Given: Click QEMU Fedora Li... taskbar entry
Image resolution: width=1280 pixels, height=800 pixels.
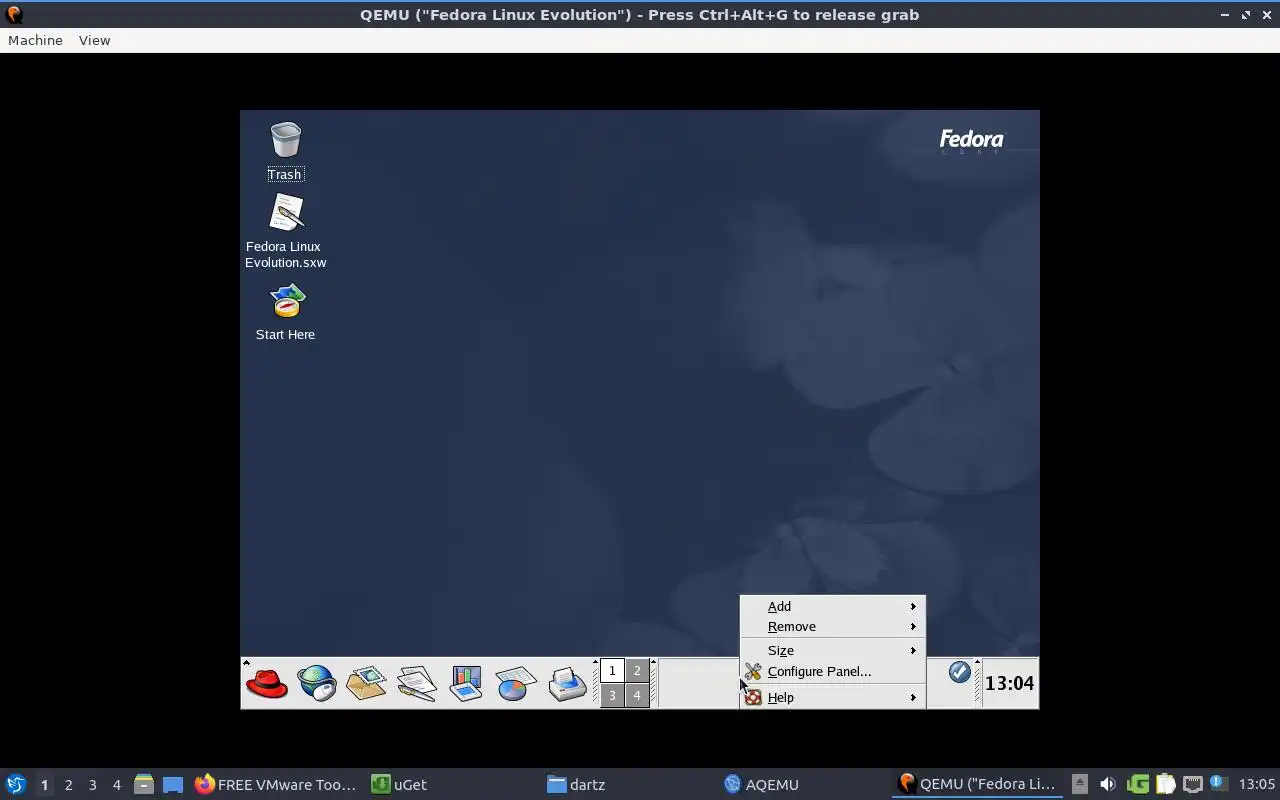Looking at the screenshot, I should point(977,784).
